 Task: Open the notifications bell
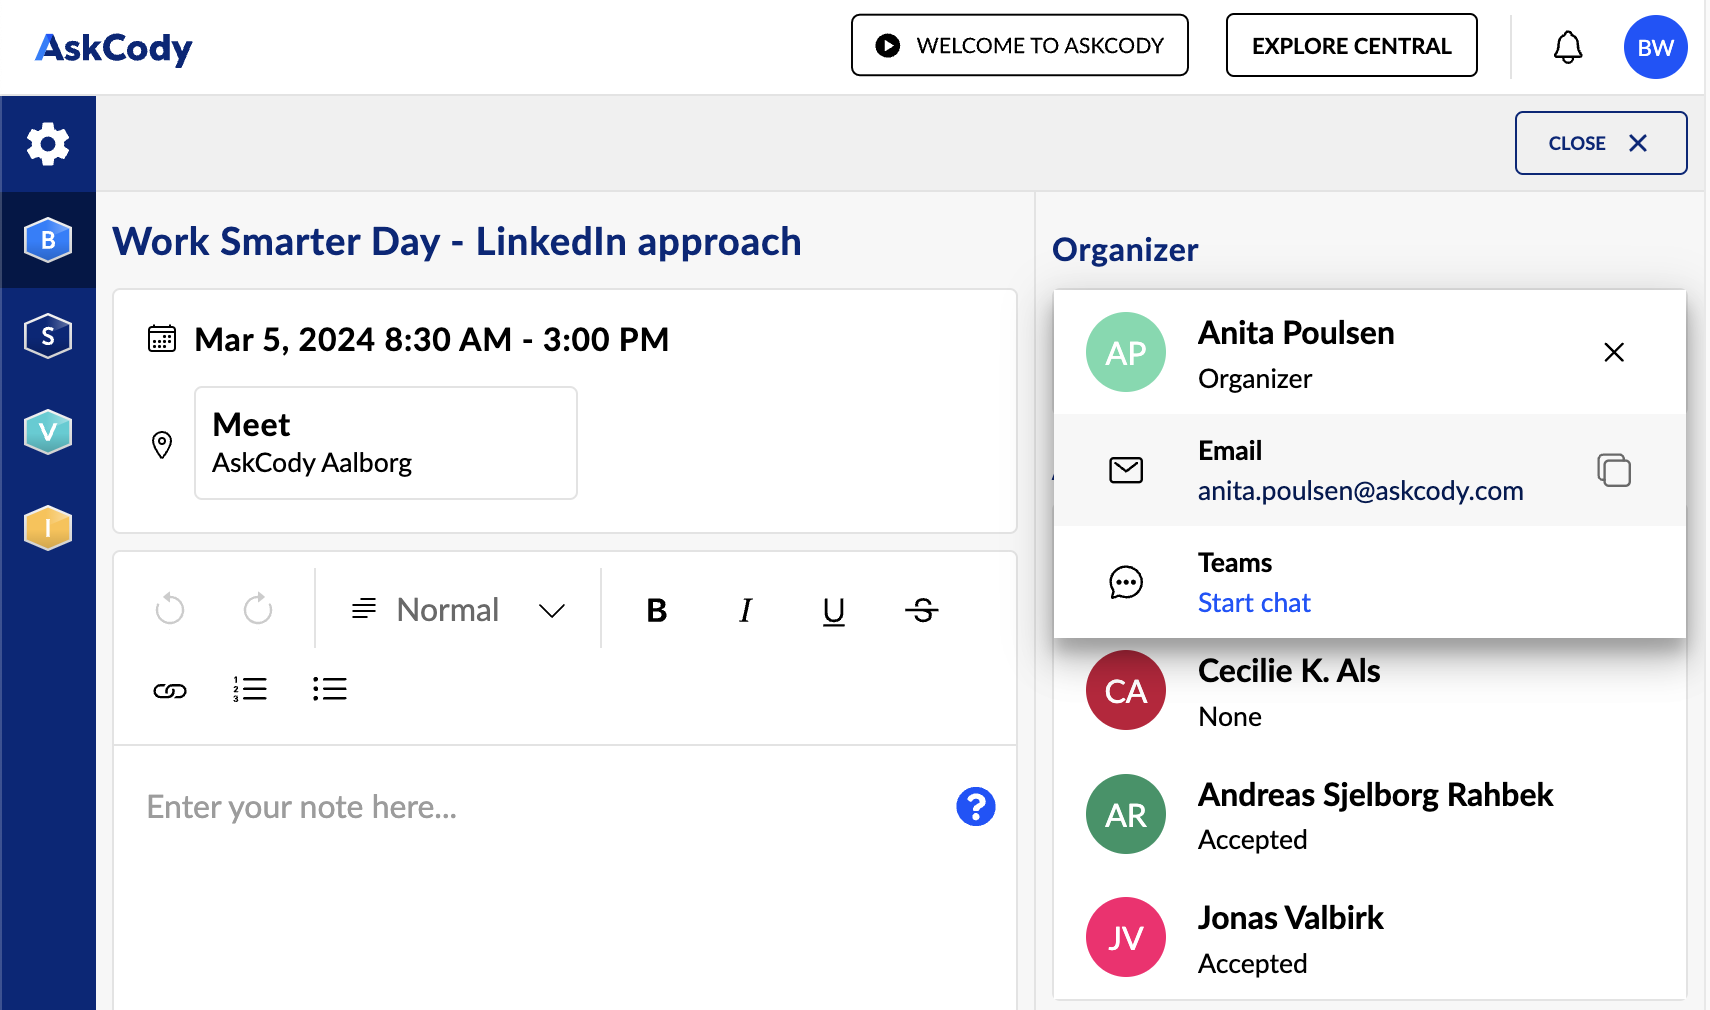(1568, 47)
